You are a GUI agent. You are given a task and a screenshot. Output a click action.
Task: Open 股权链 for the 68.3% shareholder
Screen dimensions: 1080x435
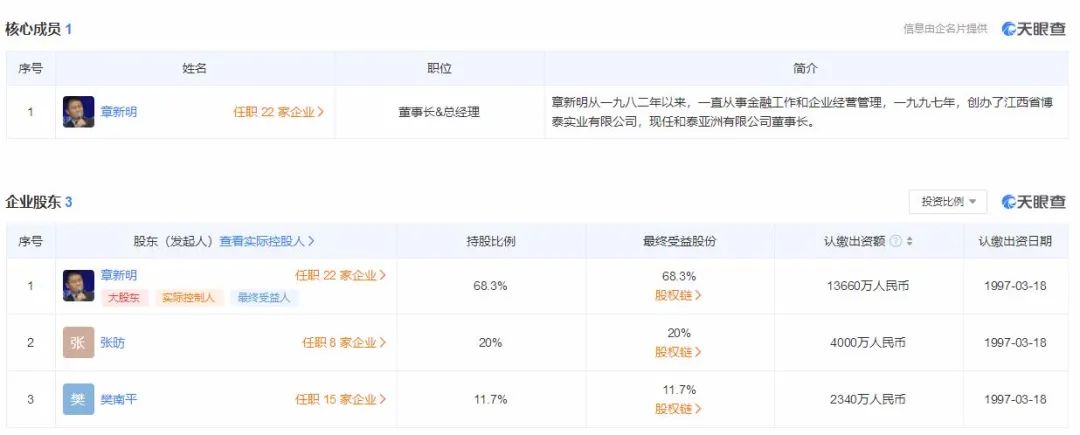pos(679,296)
